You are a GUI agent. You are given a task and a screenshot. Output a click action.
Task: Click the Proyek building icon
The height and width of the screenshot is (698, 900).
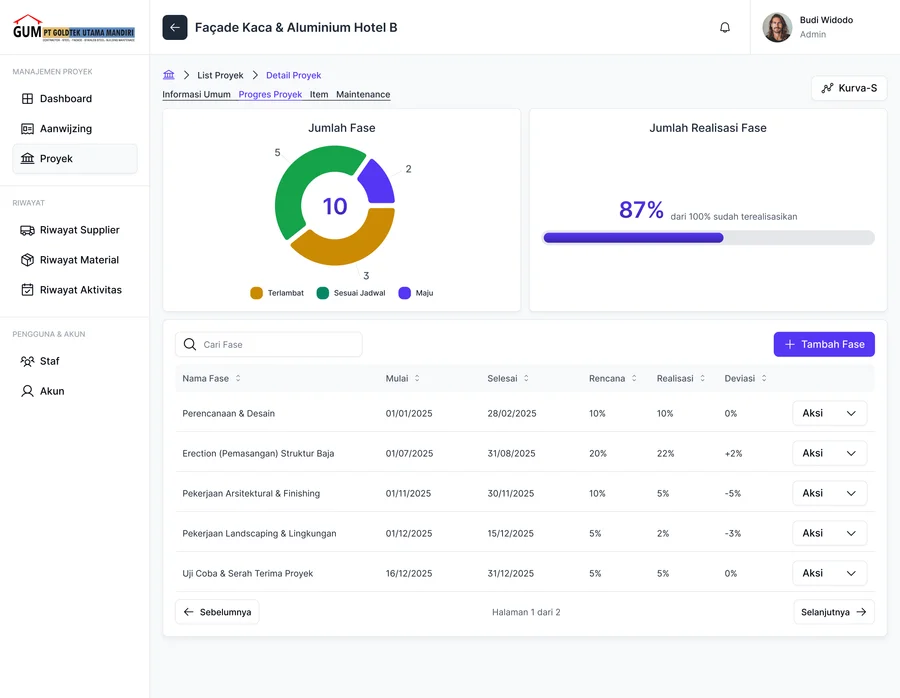pyautogui.click(x=27, y=158)
